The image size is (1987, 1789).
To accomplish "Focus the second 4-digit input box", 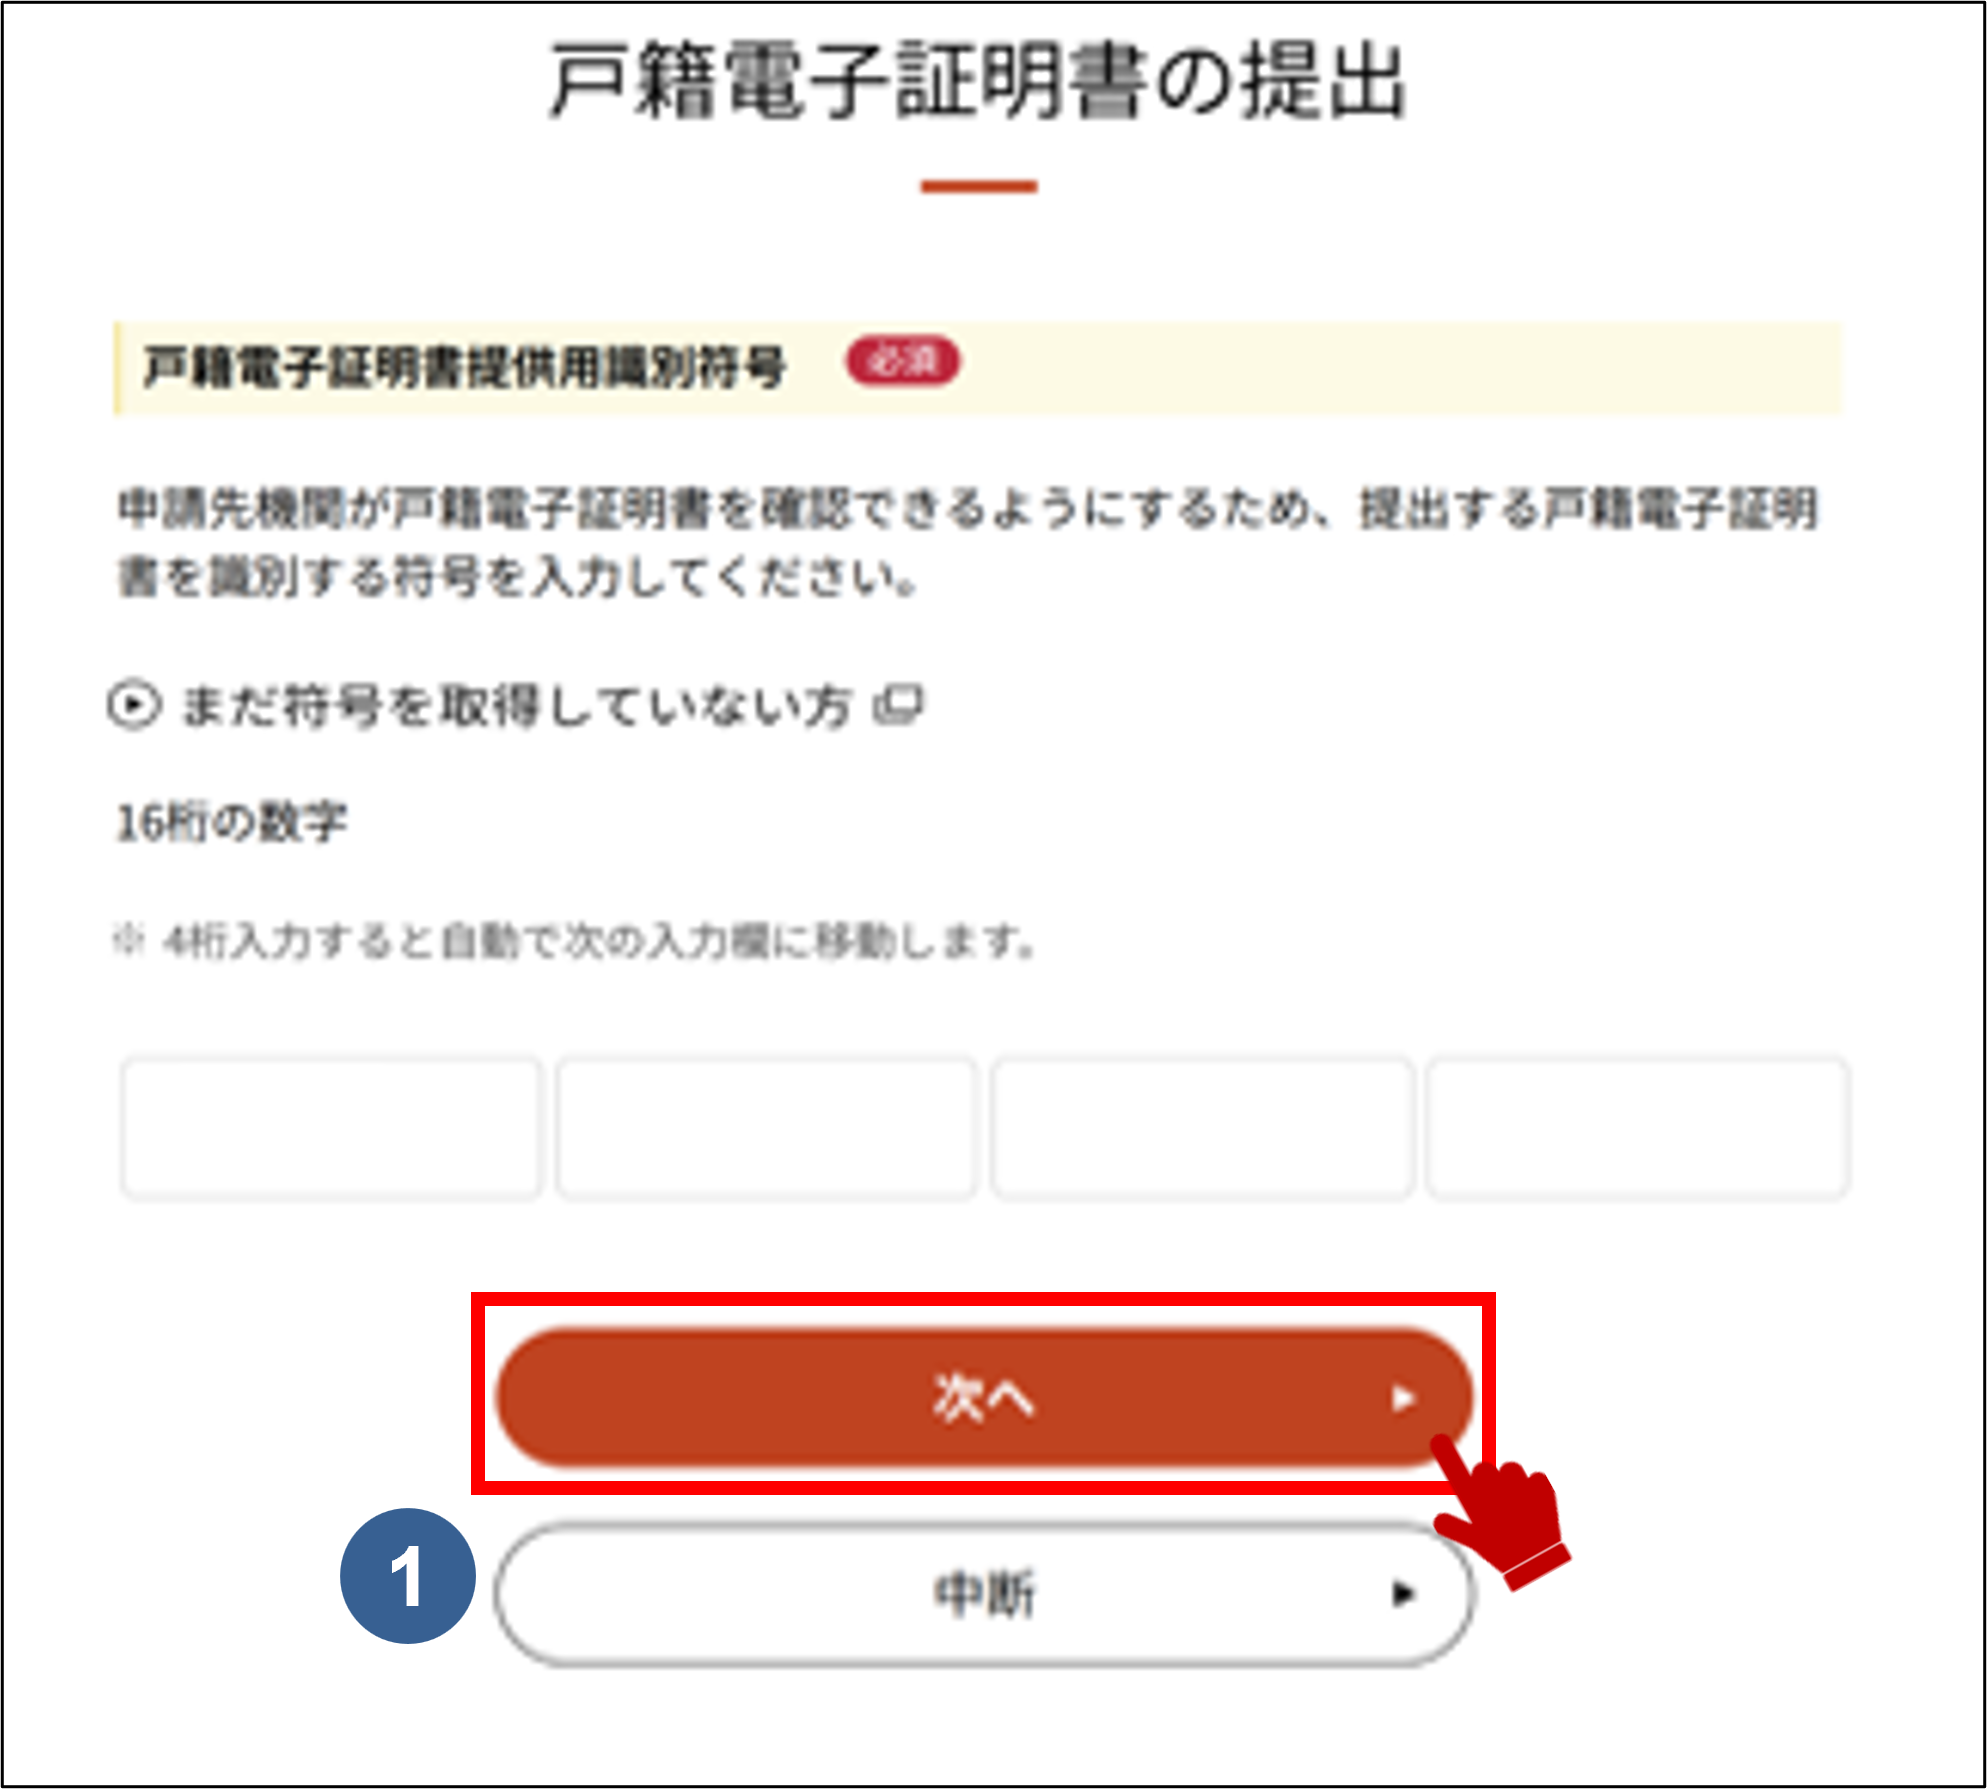I will coord(766,1127).
